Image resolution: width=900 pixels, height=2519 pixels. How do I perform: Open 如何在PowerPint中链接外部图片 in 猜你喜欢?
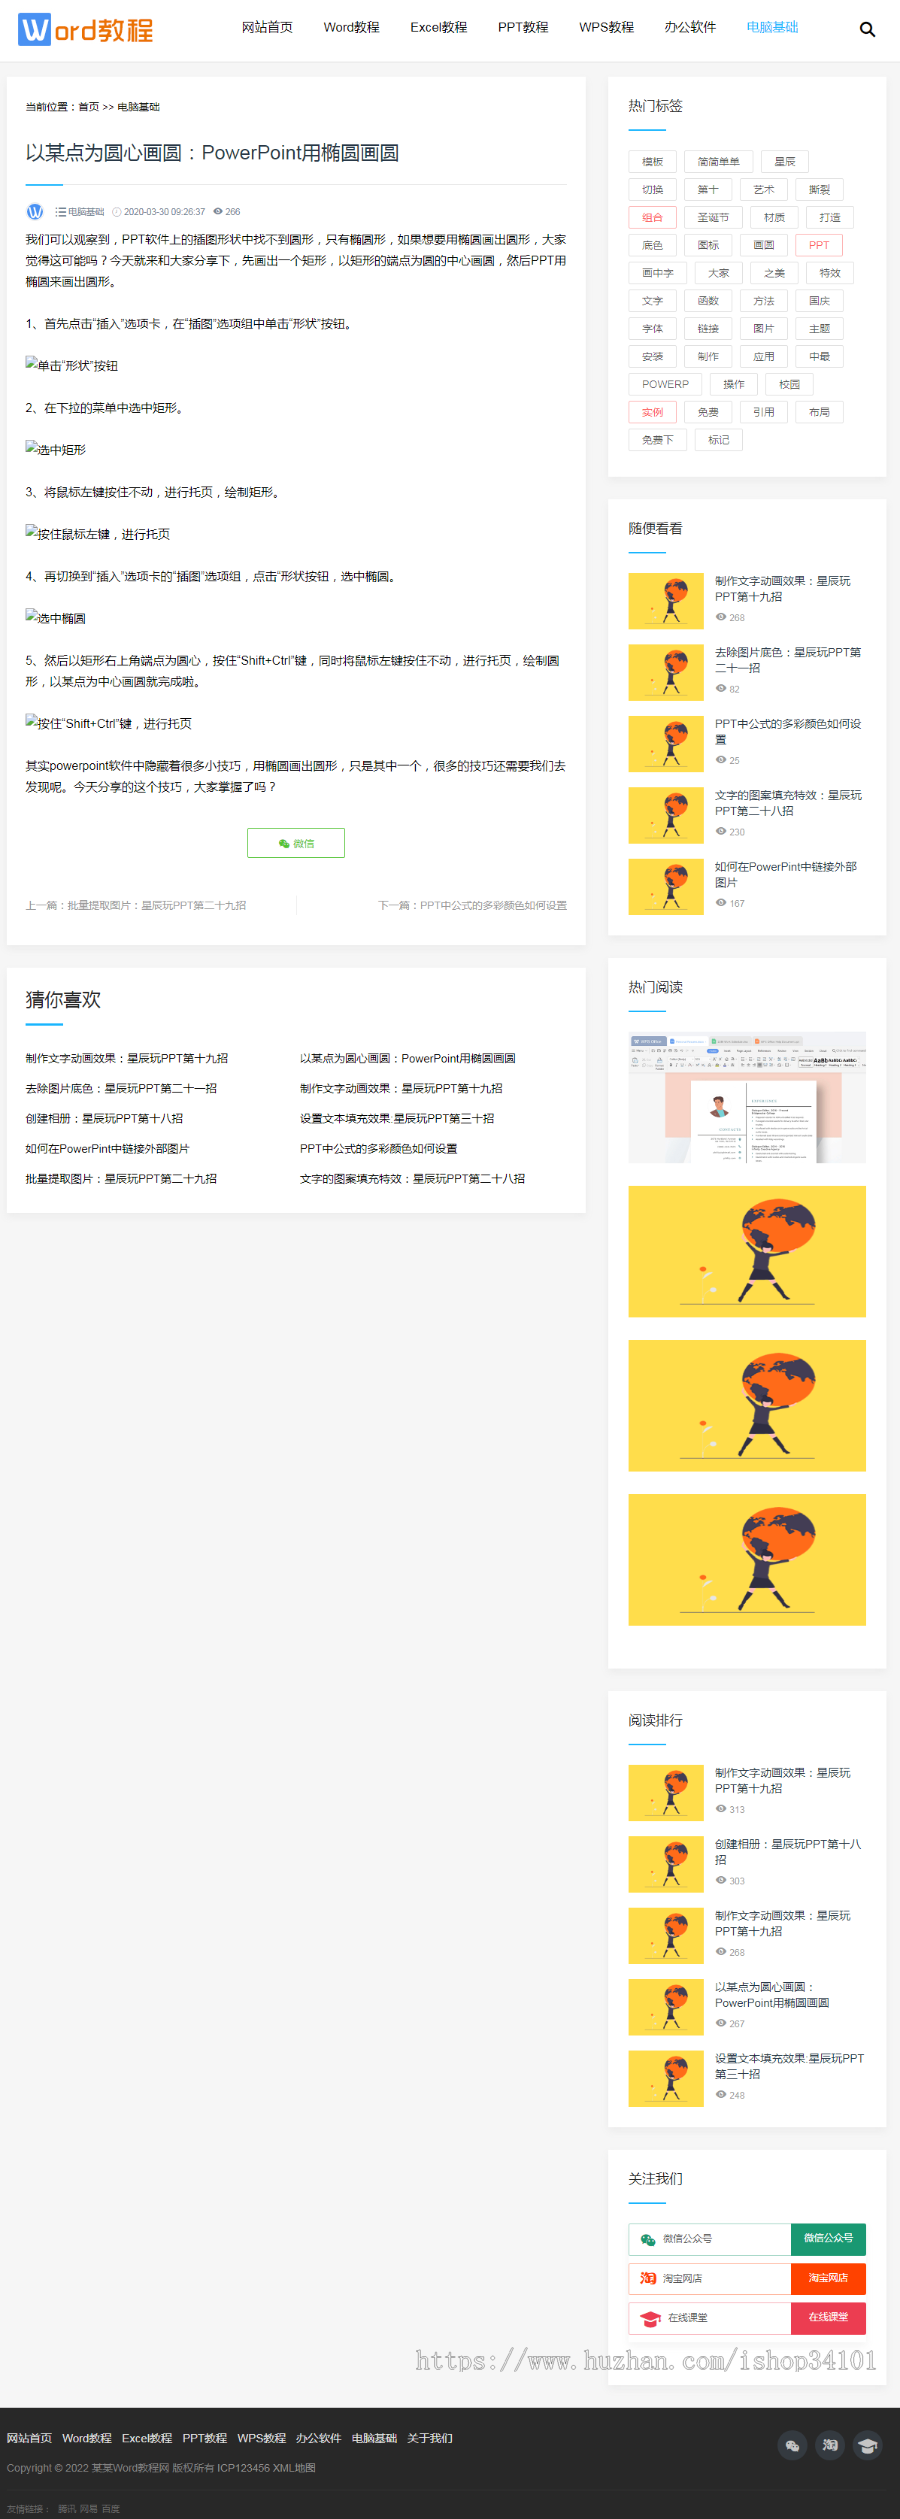tap(107, 1149)
